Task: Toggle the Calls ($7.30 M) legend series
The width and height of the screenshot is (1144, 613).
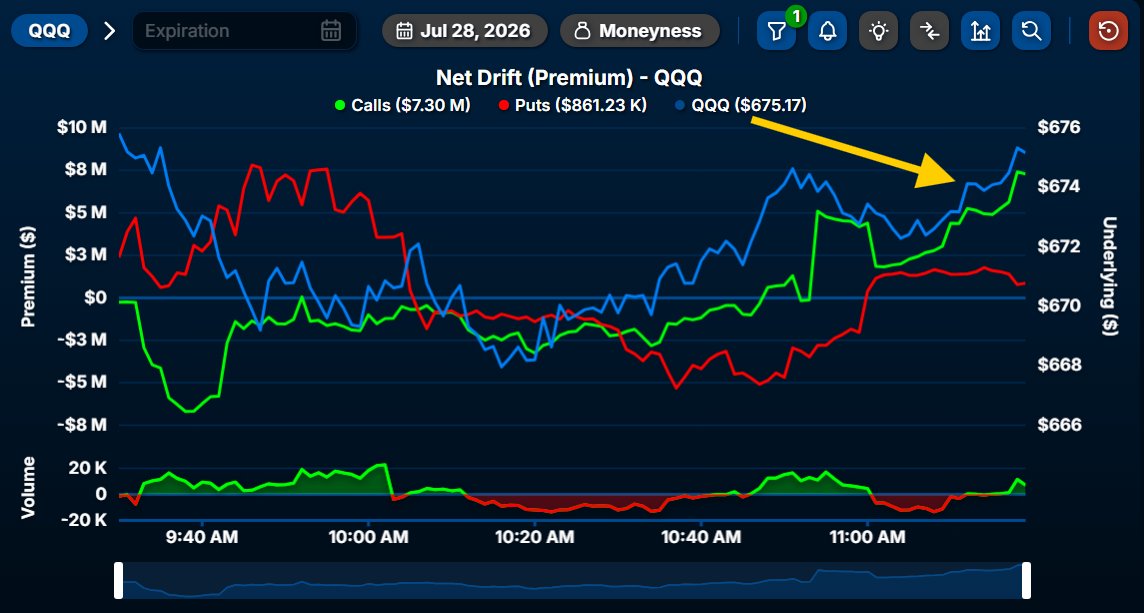Action: click(402, 105)
